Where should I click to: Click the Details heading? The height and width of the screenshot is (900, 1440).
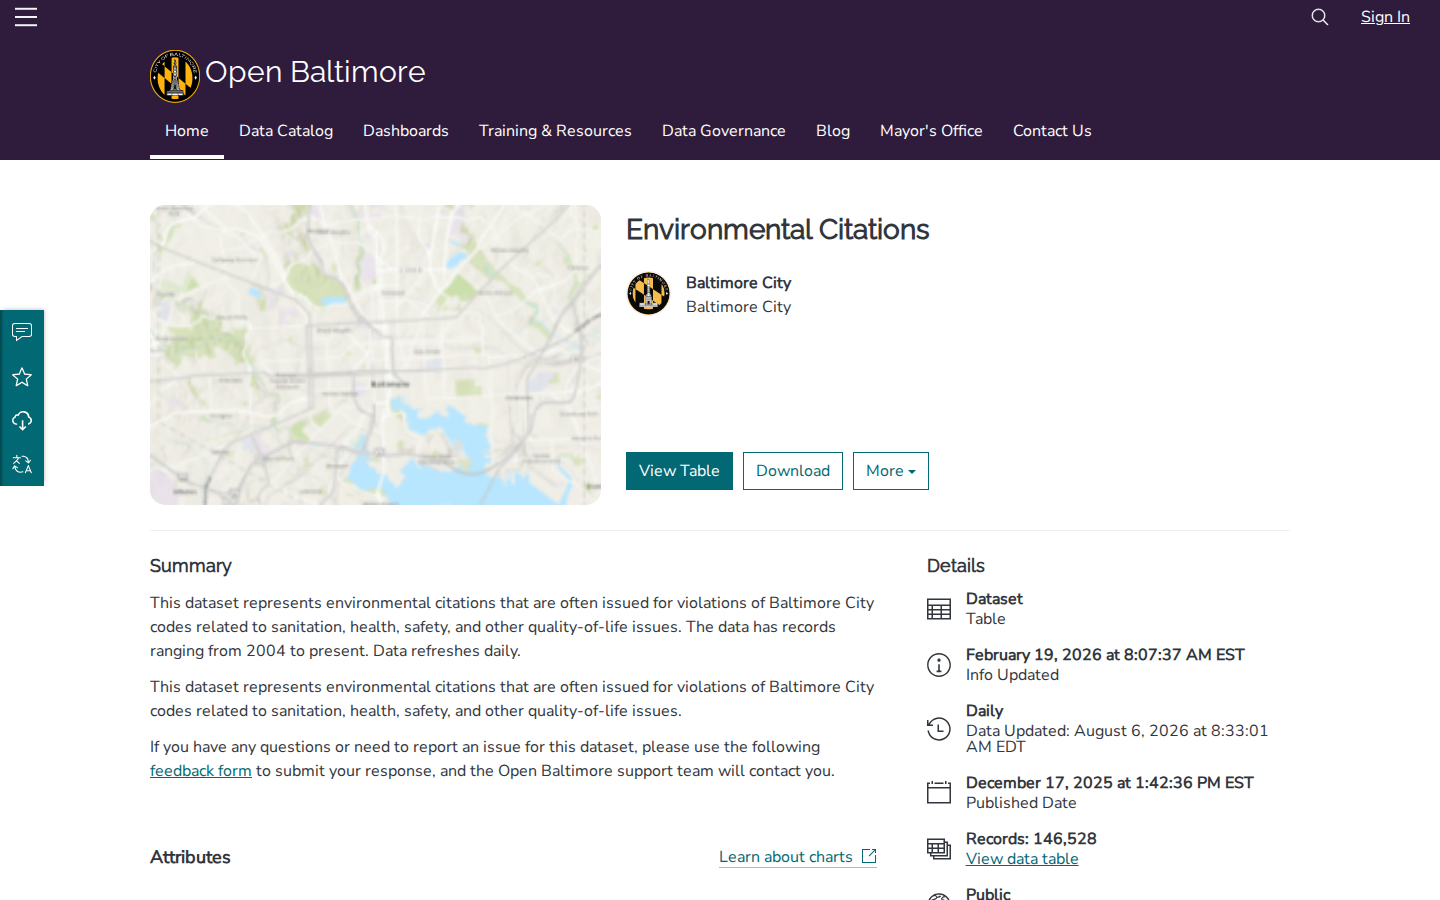coord(956,566)
